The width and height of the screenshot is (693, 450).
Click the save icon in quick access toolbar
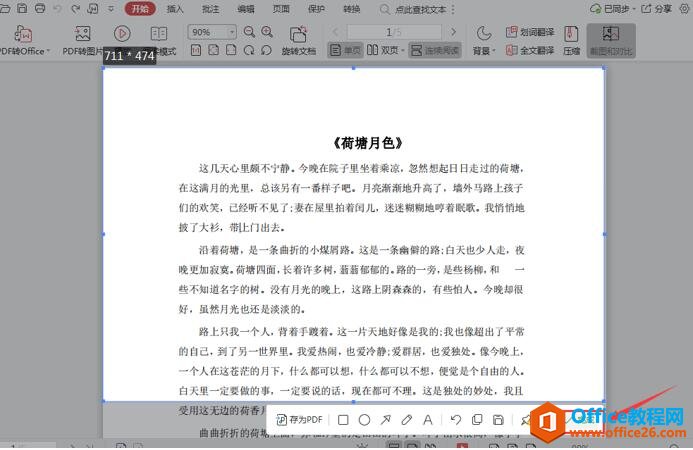pos(22,8)
